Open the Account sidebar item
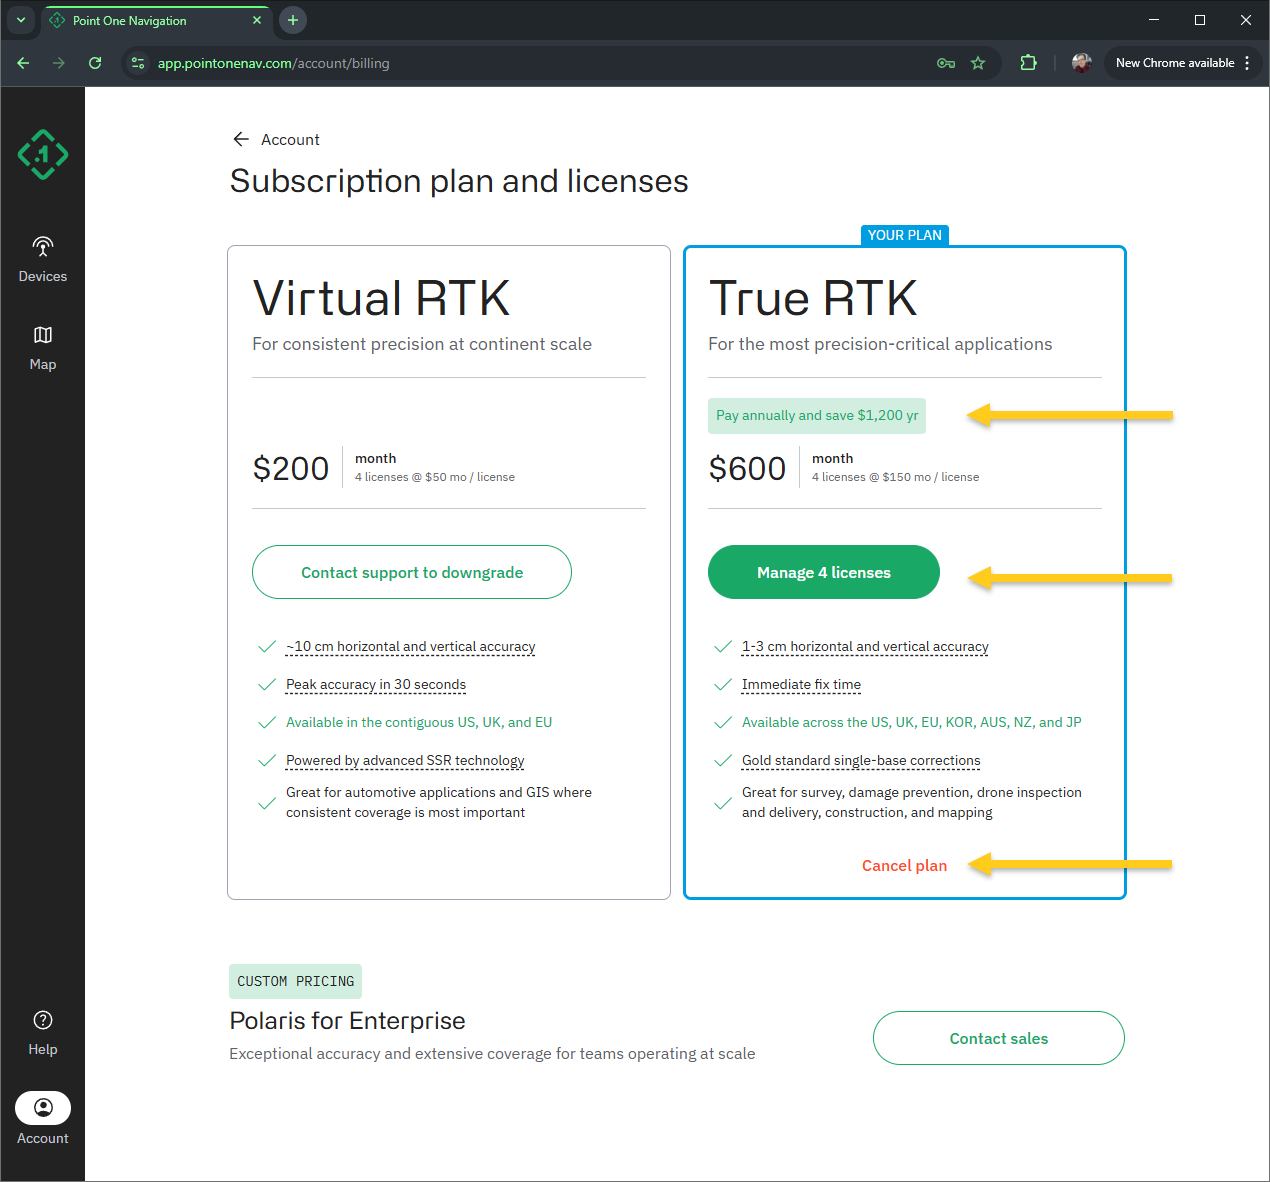The image size is (1270, 1182). pos(43,1118)
